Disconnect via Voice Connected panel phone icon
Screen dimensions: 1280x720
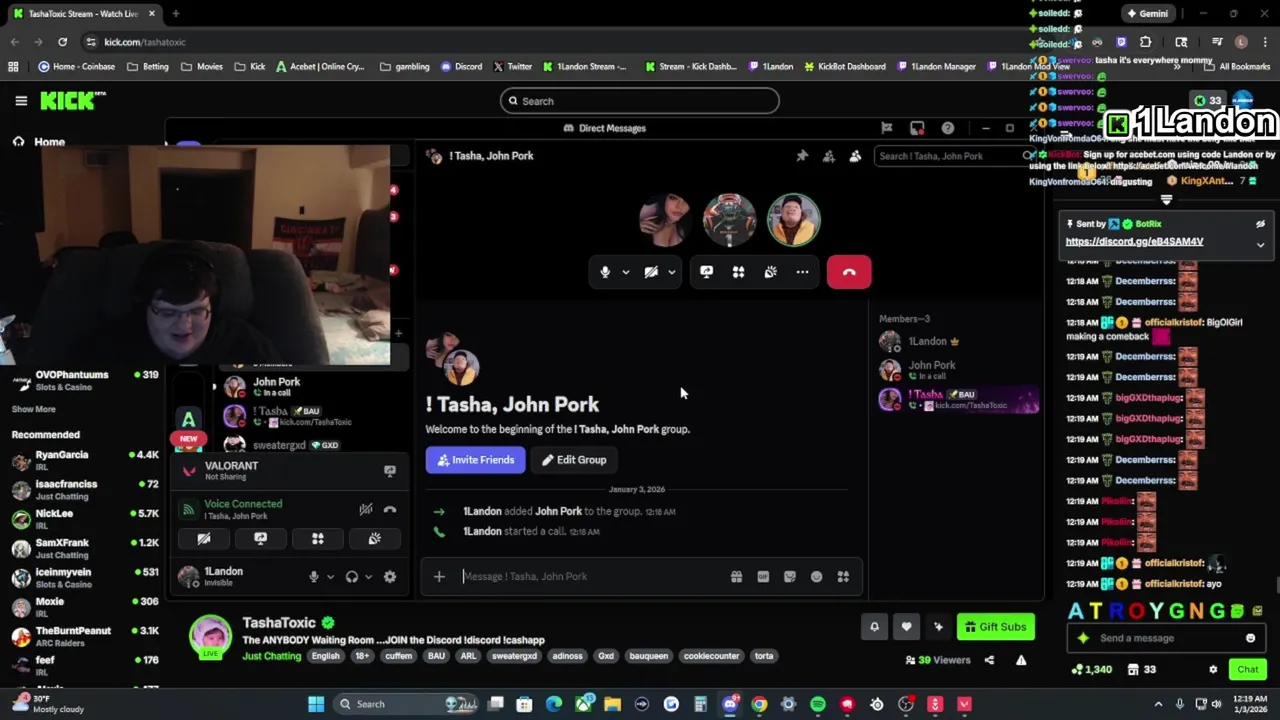coord(390,510)
